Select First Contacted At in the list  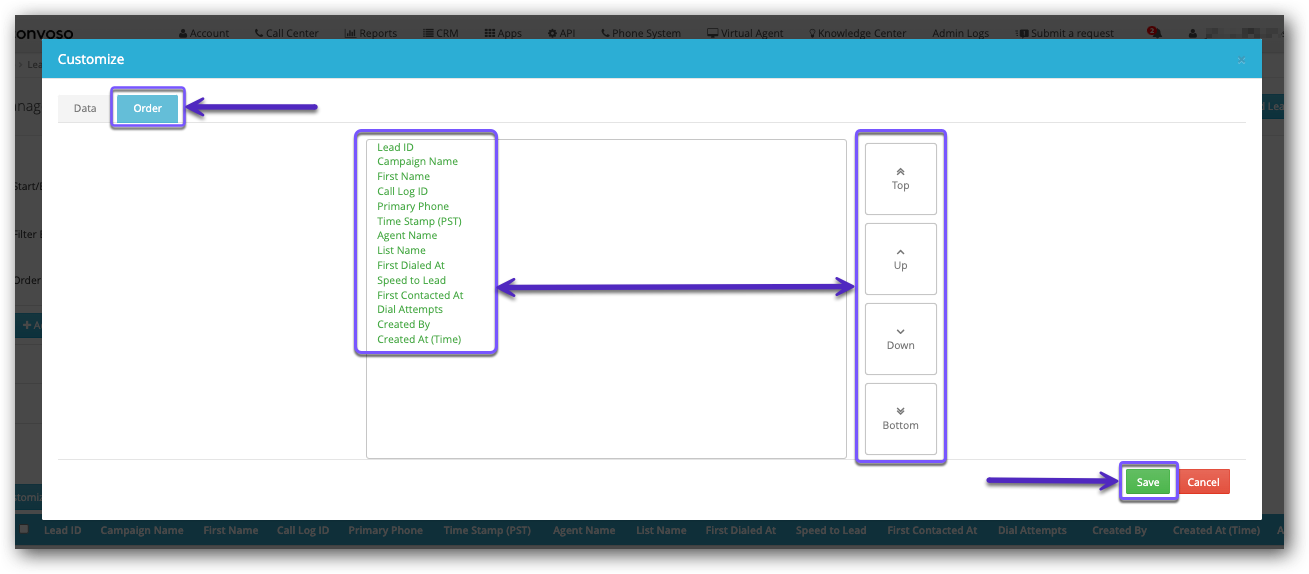pos(420,295)
